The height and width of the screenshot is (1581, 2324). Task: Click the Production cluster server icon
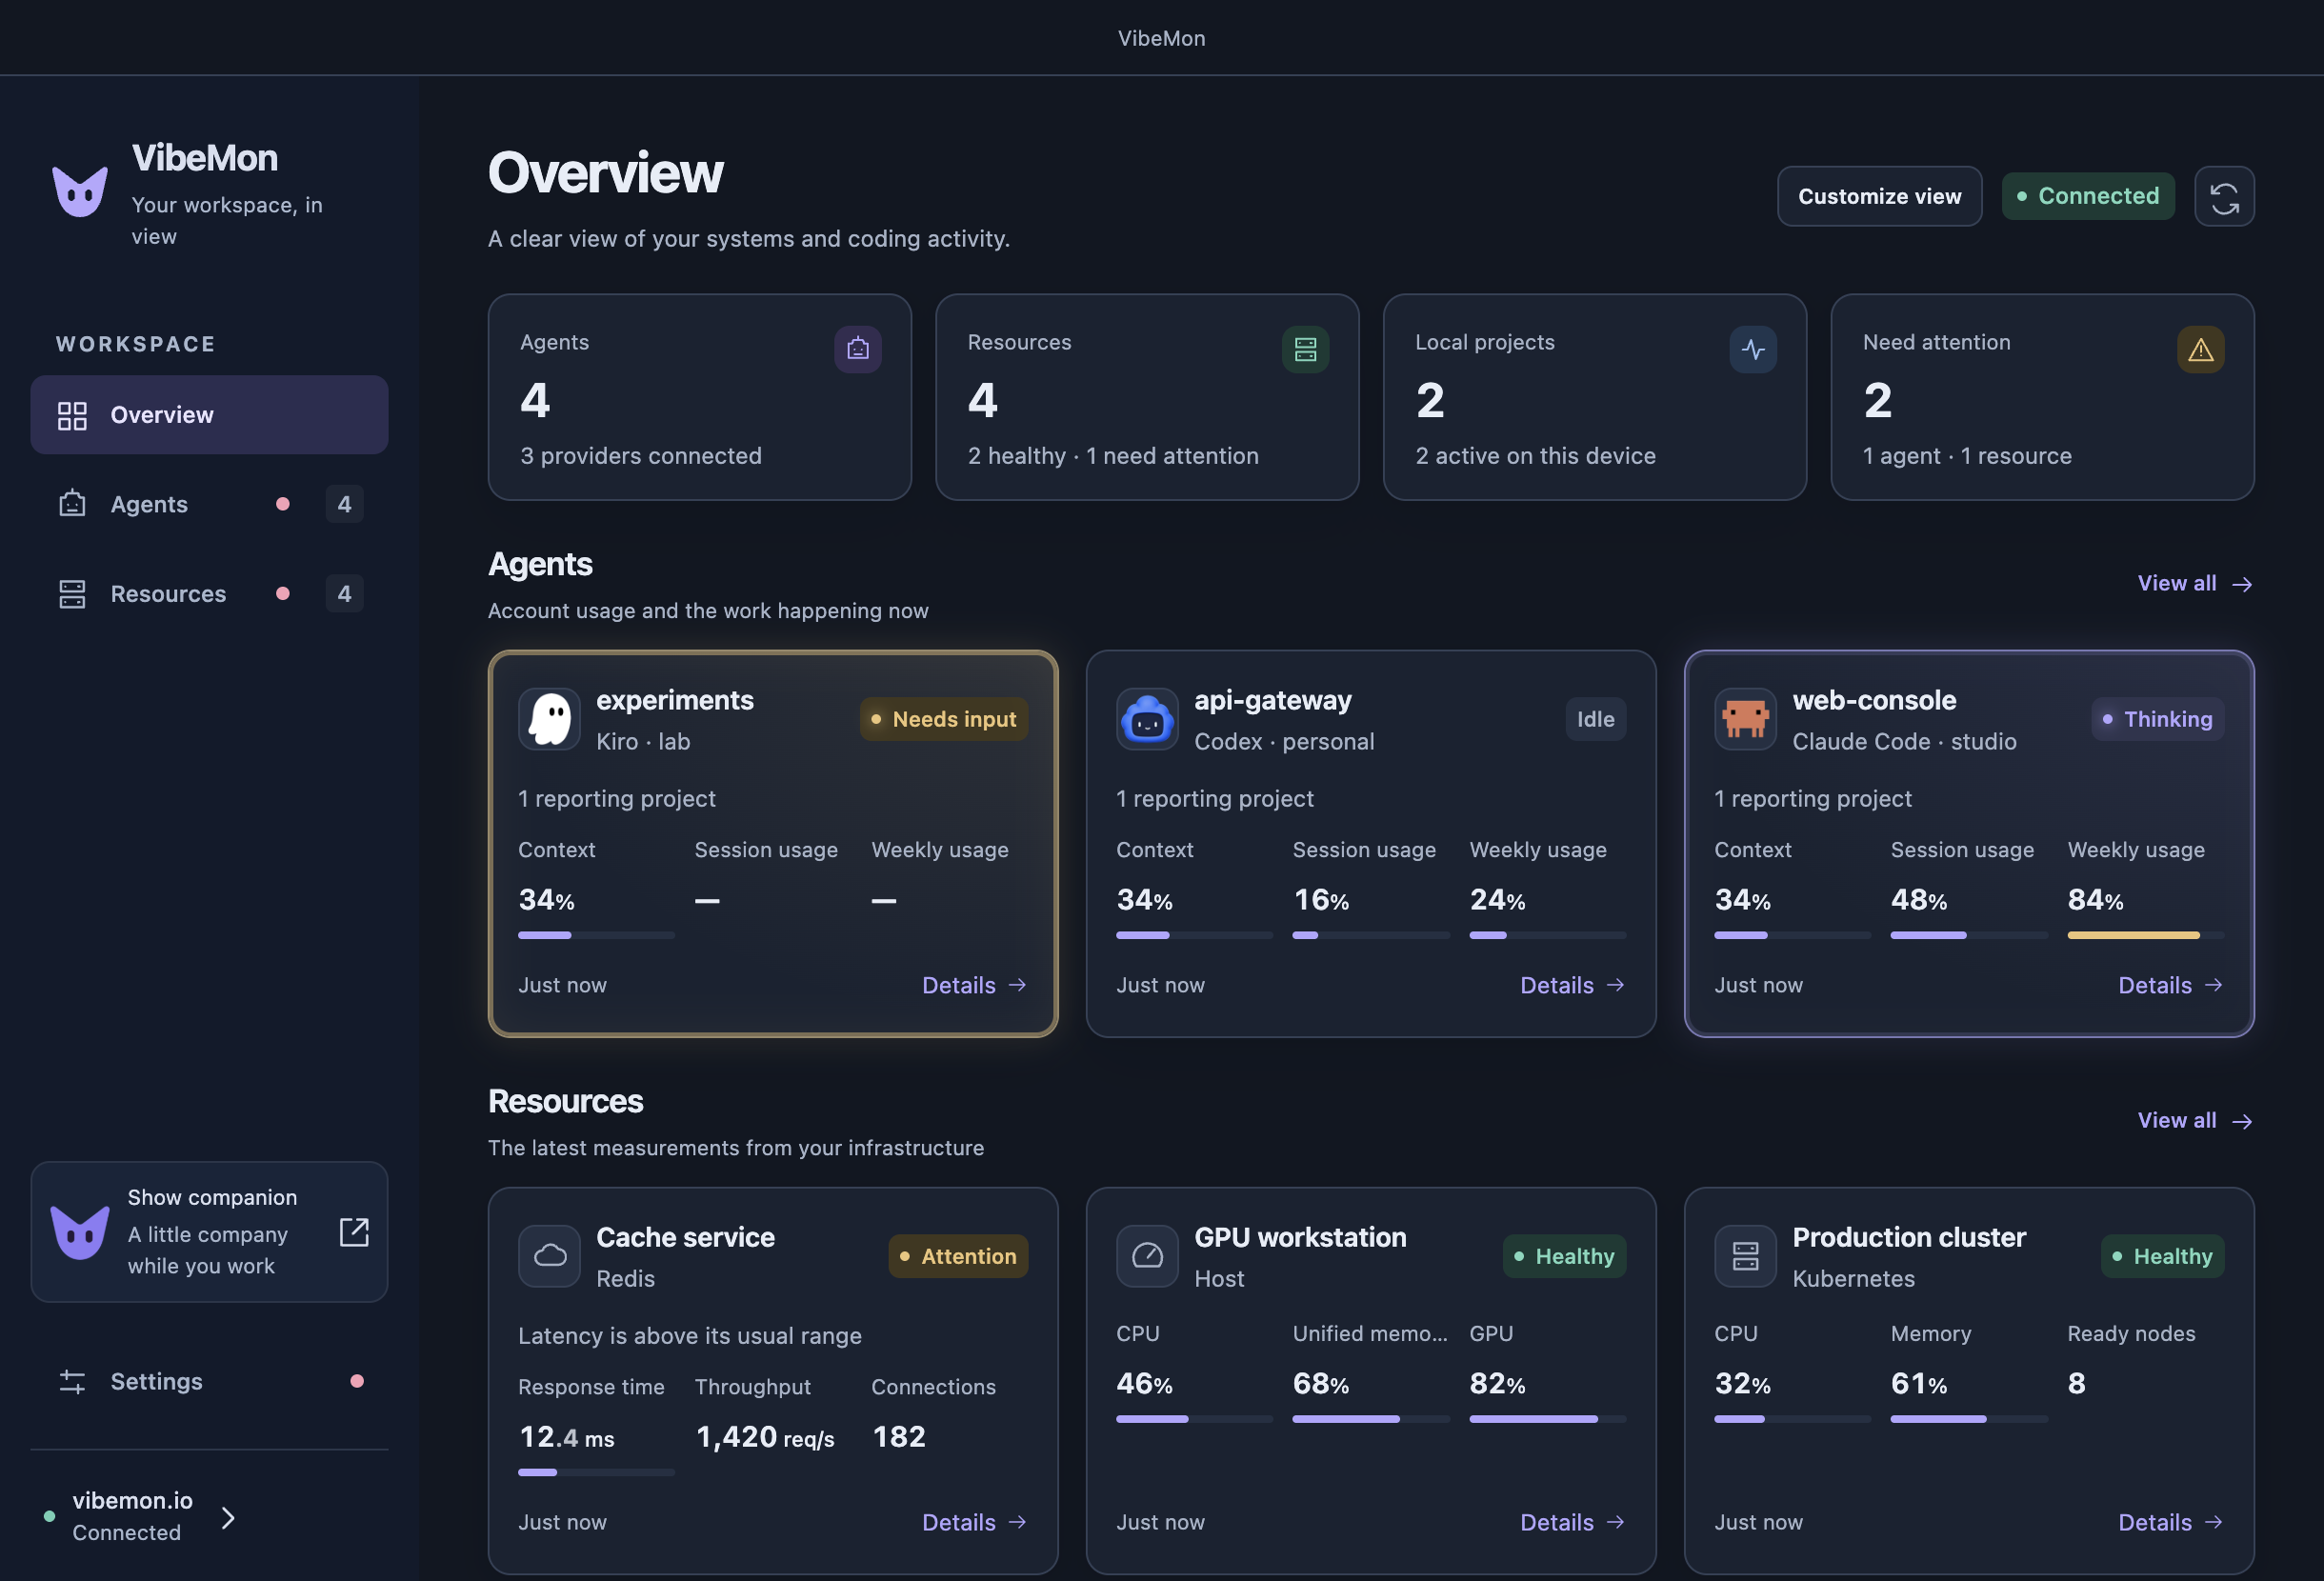(1745, 1256)
